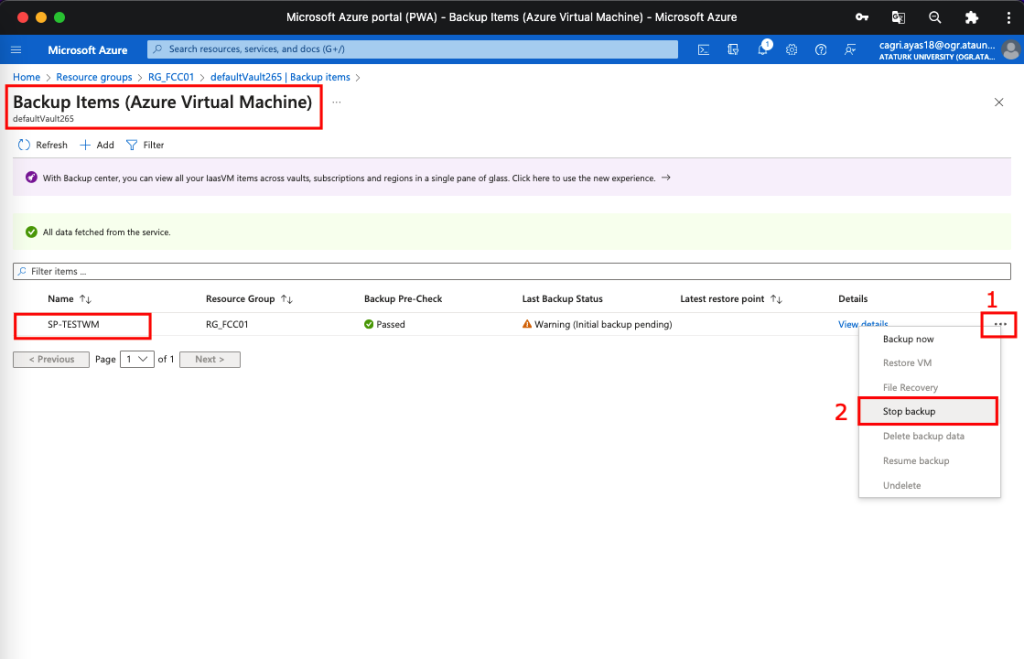Expand the page number dropdown
This screenshot has width=1024, height=659.
point(136,359)
